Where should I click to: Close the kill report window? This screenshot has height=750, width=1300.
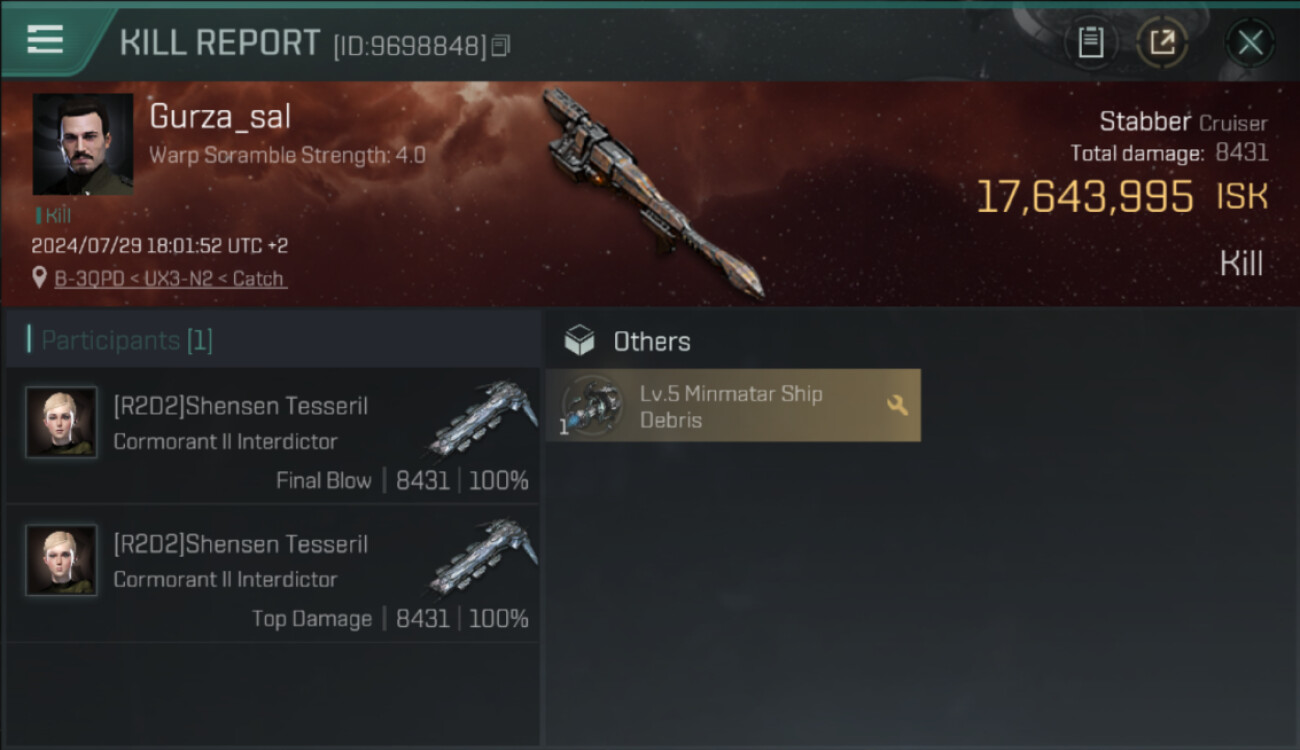pos(1250,43)
